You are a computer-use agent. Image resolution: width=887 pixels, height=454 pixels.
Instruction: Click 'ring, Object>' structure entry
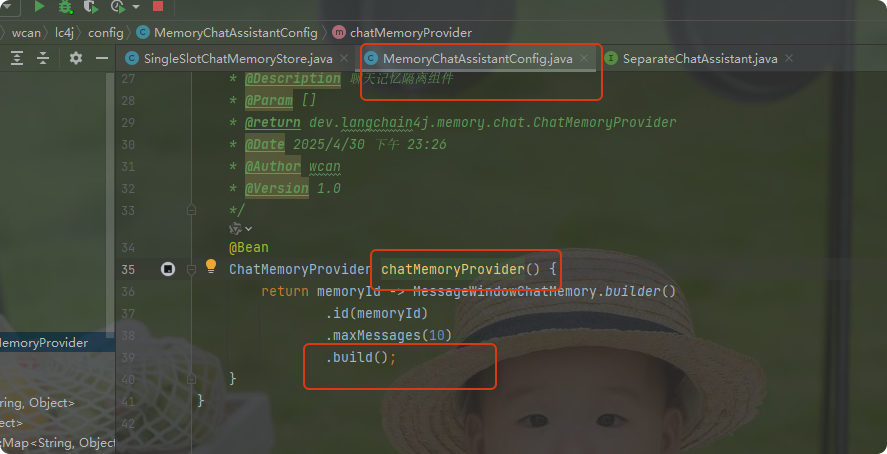[x=37, y=403]
